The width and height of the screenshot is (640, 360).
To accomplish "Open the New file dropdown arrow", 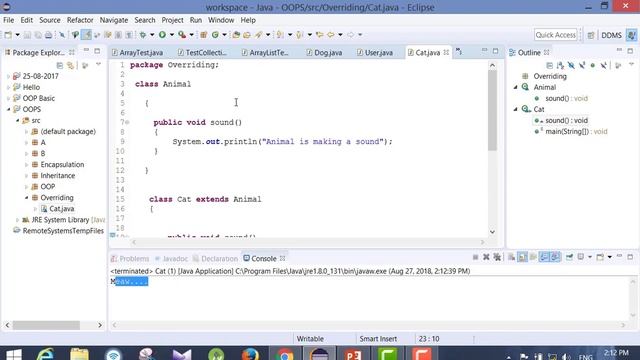I will tap(18, 35).
